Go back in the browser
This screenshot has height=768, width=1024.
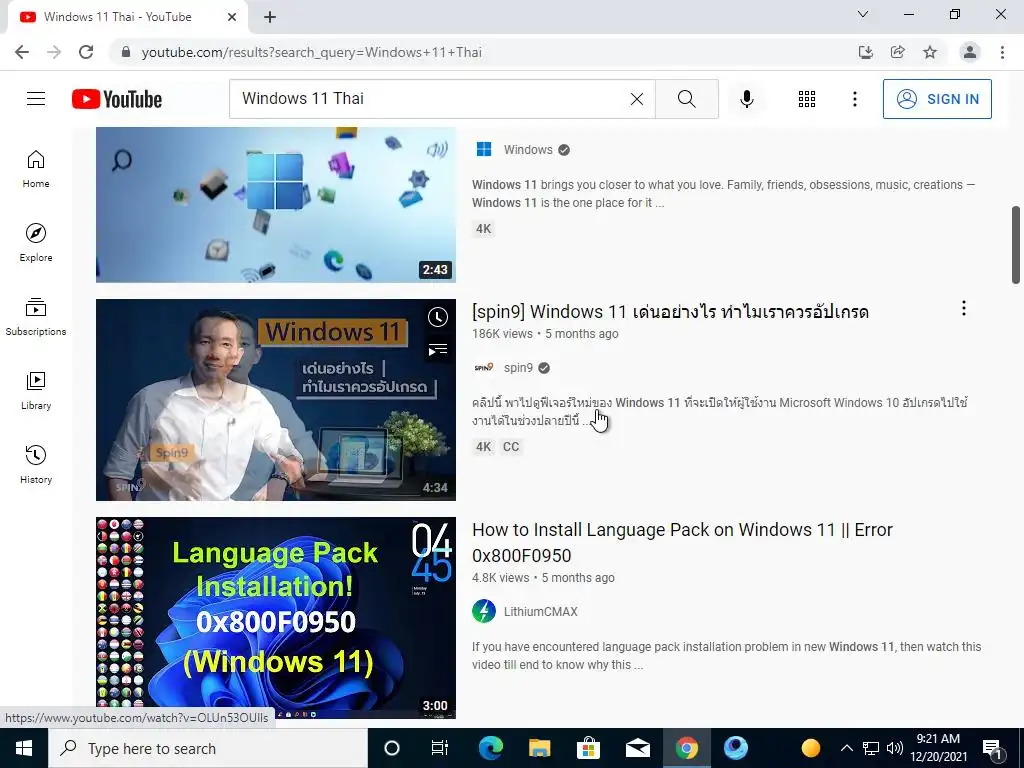22,52
